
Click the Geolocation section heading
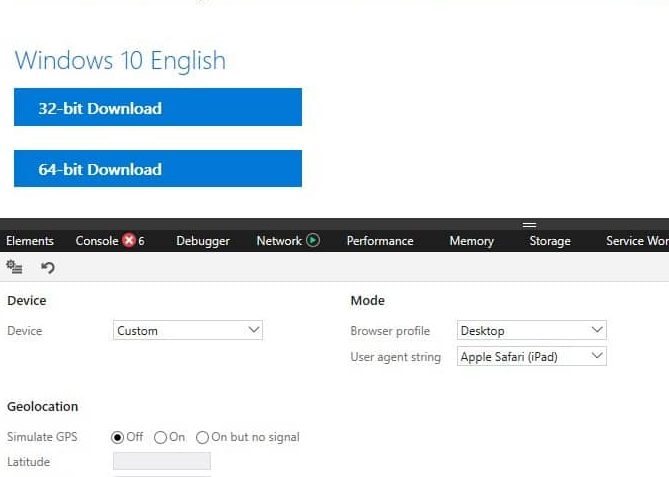pos(43,407)
